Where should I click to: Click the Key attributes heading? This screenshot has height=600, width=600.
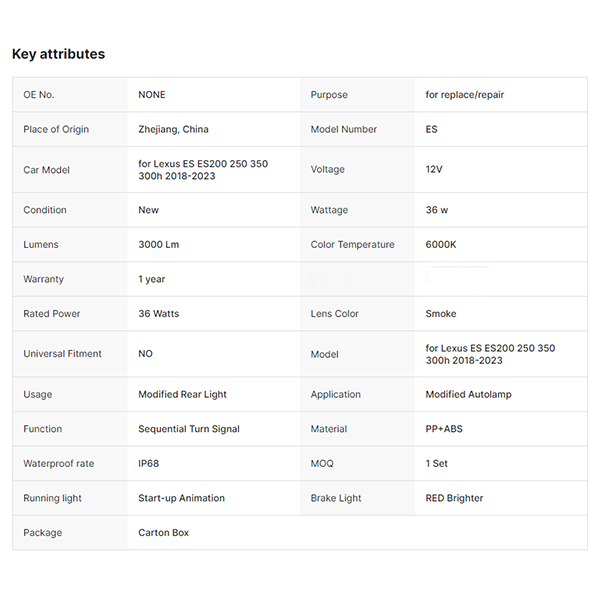58,54
